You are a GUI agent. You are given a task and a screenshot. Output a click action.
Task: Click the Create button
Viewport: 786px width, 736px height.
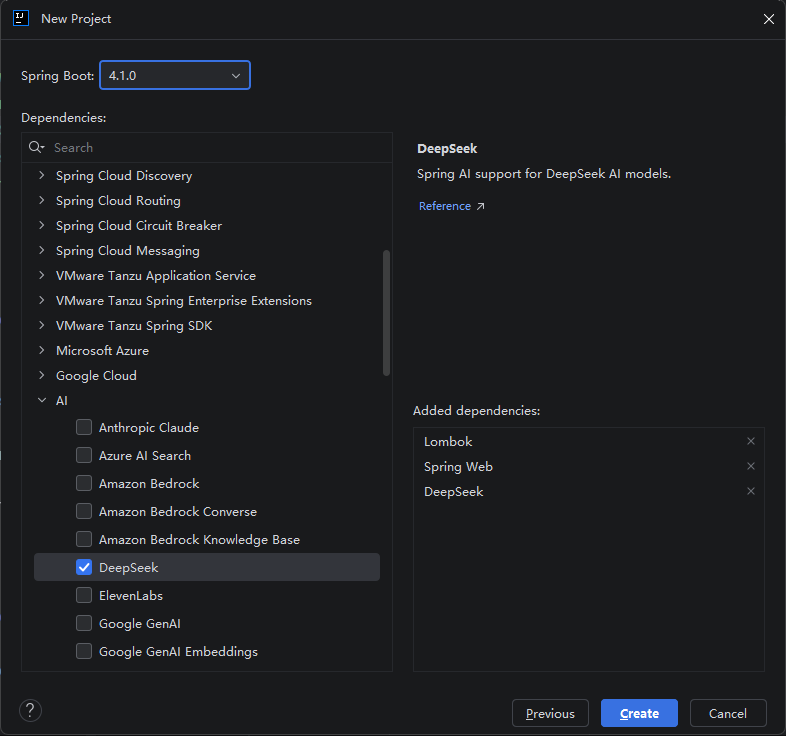[639, 713]
